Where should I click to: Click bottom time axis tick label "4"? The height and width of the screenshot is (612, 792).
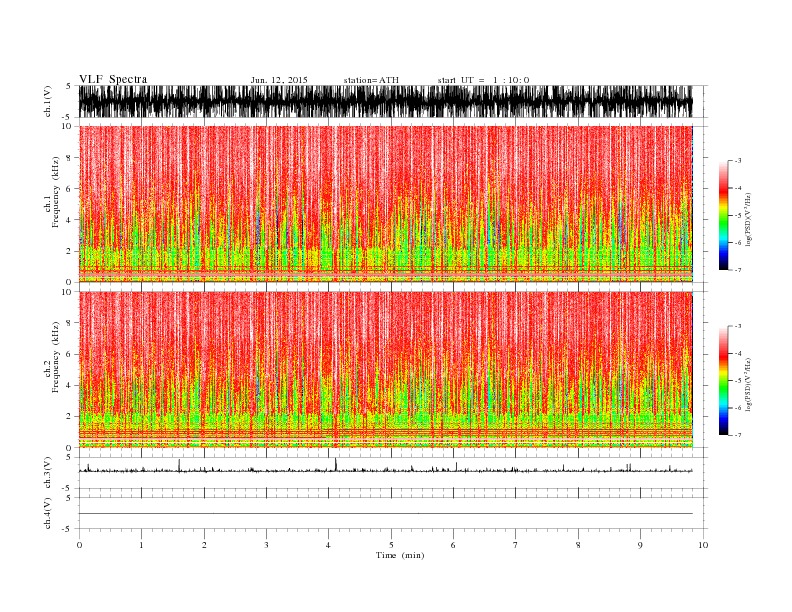pyautogui.click(x=328, y=545)
